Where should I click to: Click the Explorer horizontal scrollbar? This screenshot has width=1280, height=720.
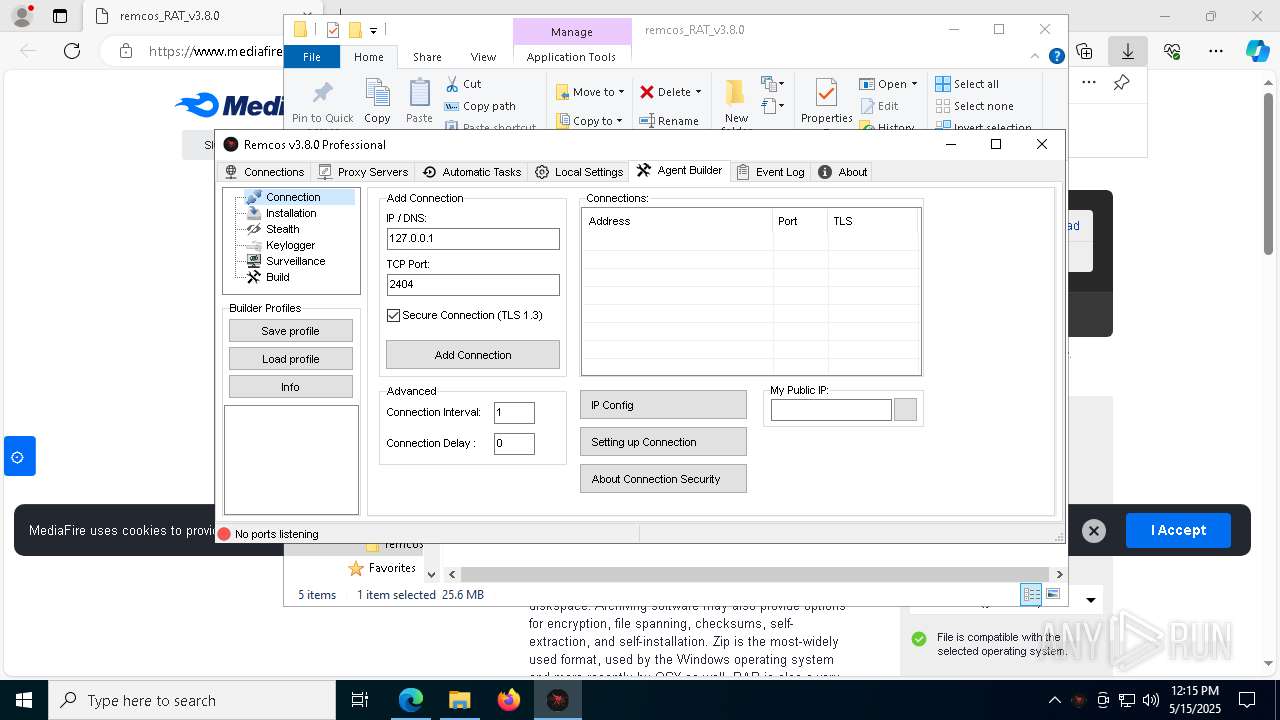tap(755, 574)
